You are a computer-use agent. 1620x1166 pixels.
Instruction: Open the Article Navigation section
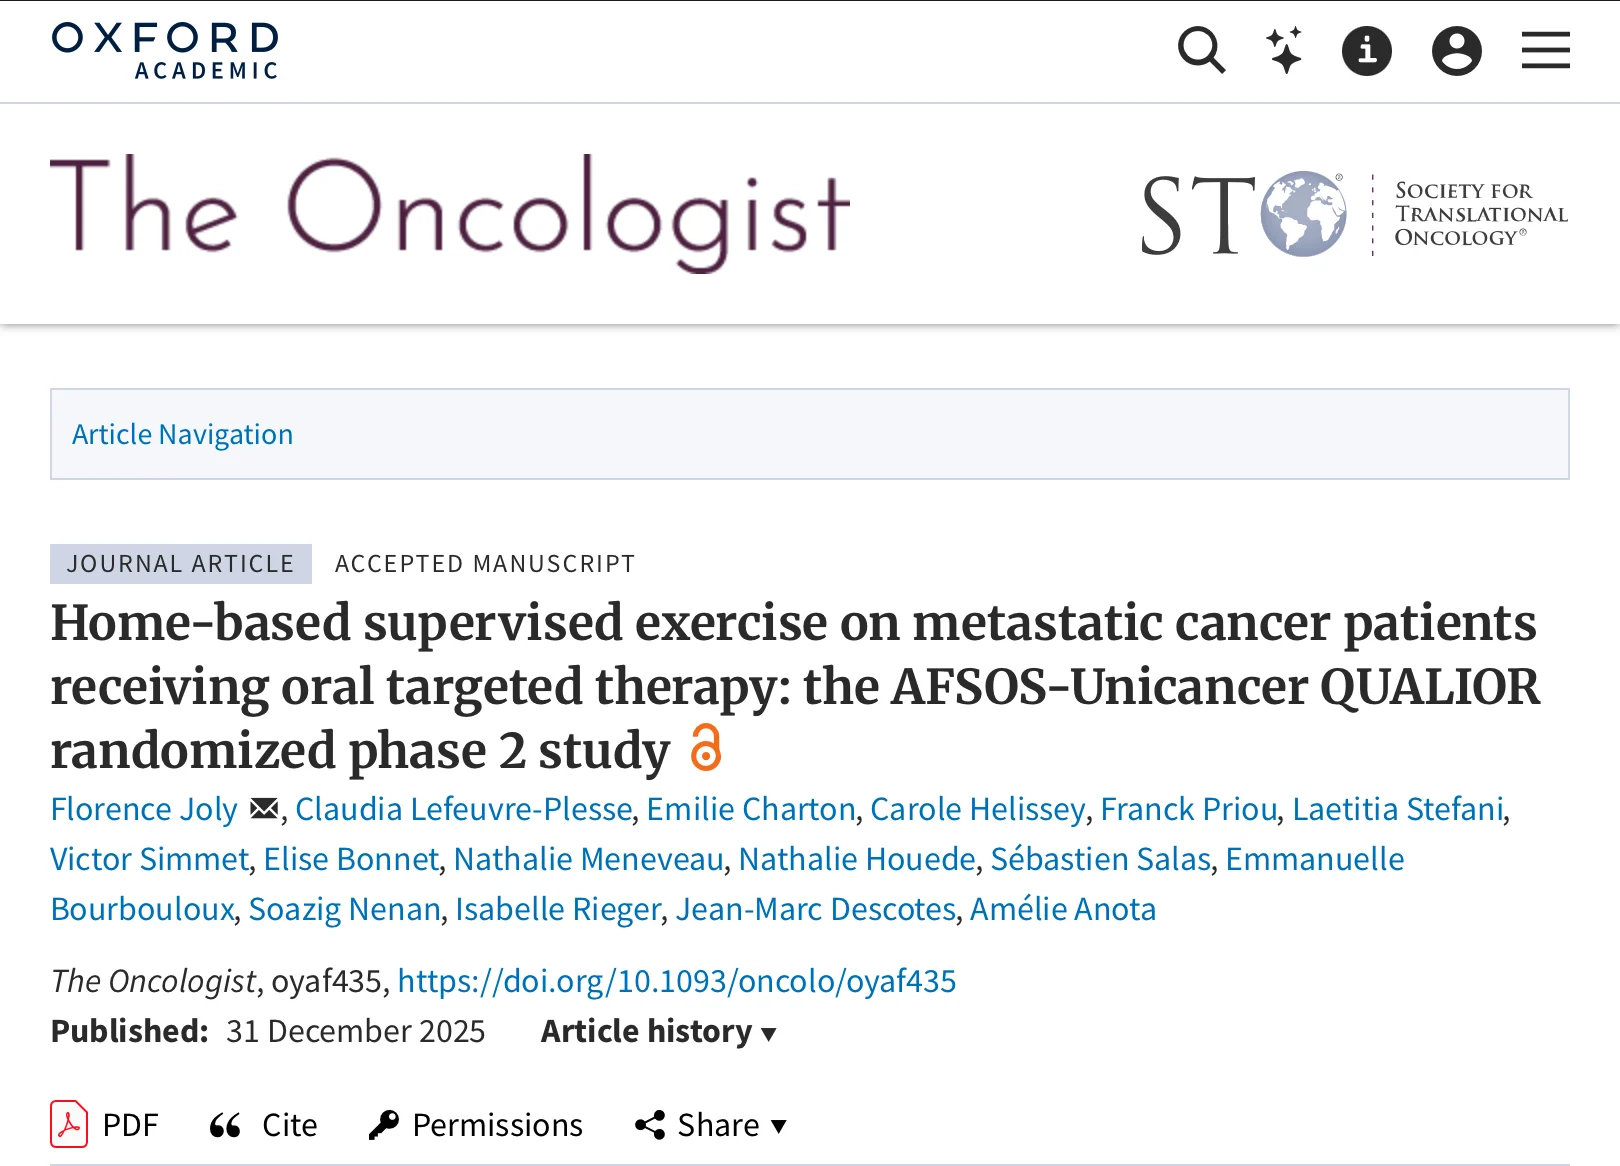tap(182, 434)
